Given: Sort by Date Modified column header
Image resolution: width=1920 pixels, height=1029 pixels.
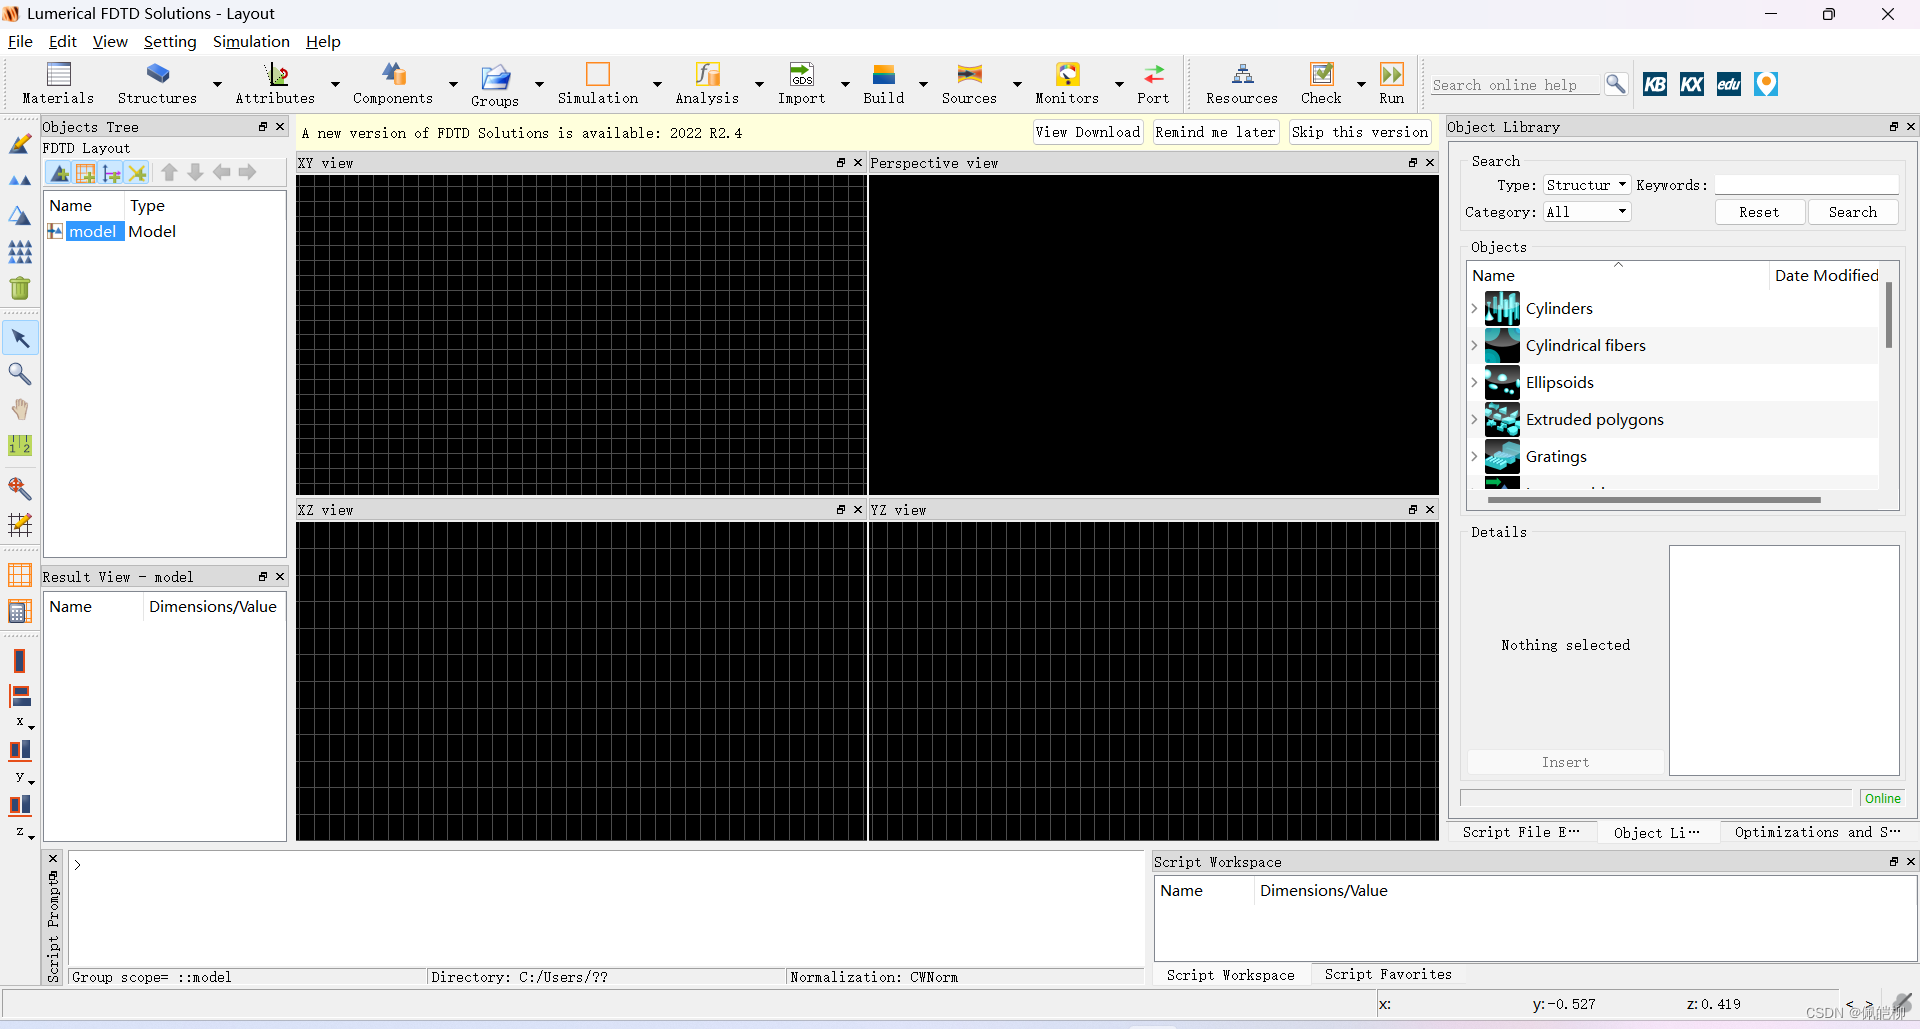Looking at the screenshot, I should click(1826, 275).
